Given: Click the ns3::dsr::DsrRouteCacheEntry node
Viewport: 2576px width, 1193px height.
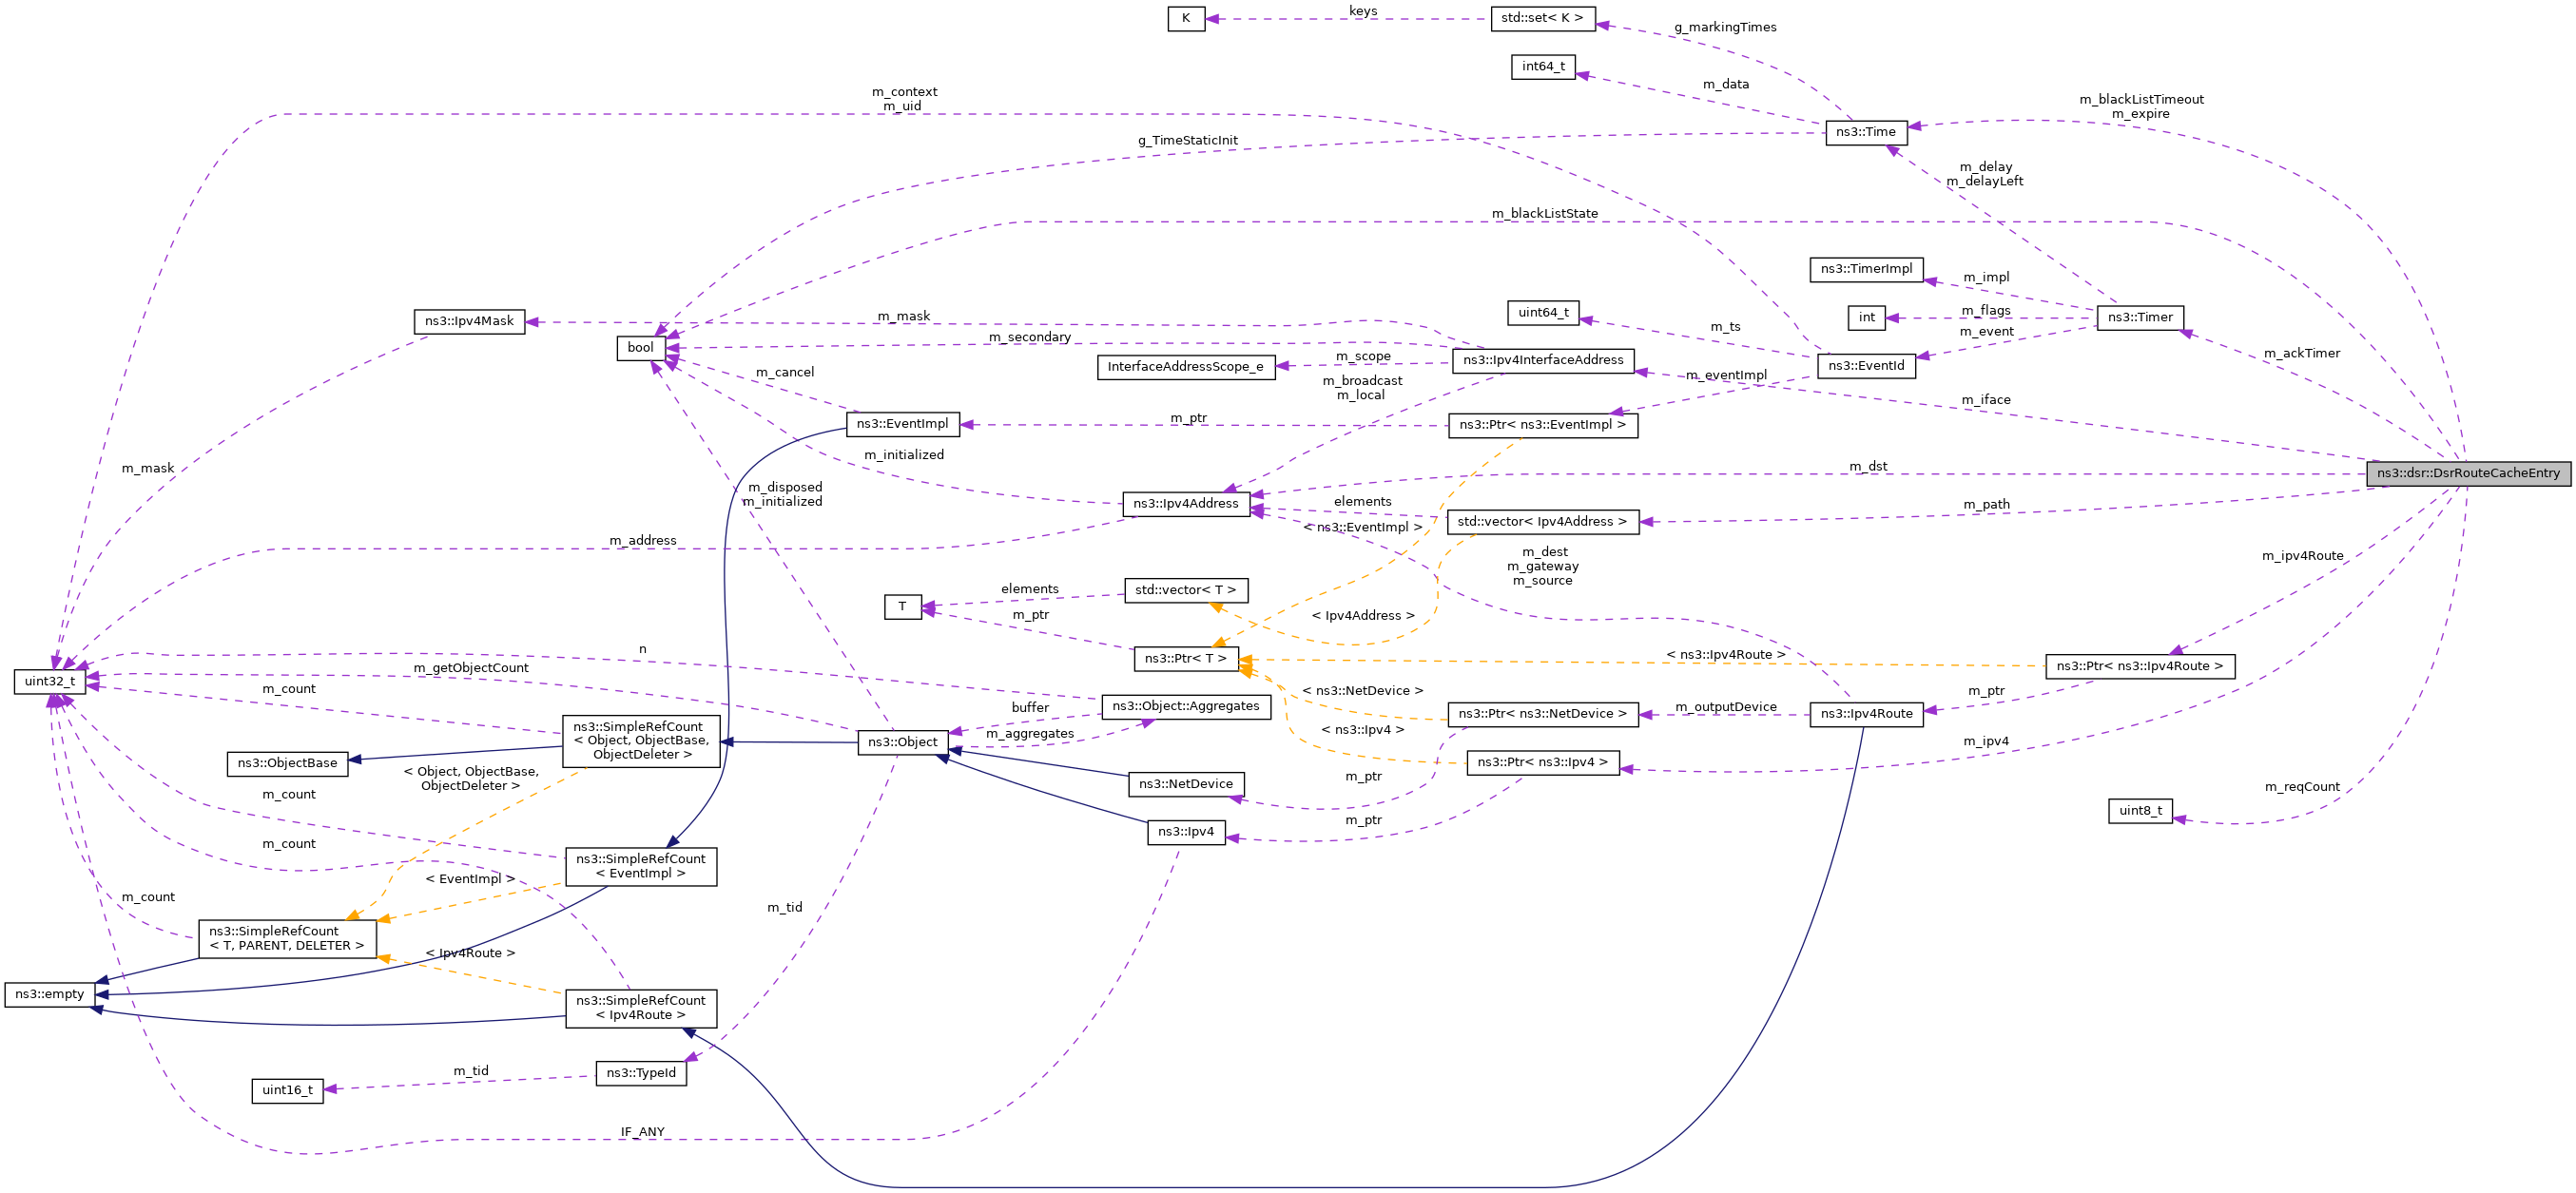Looking at the screenshot, I should coord(2468,474).
